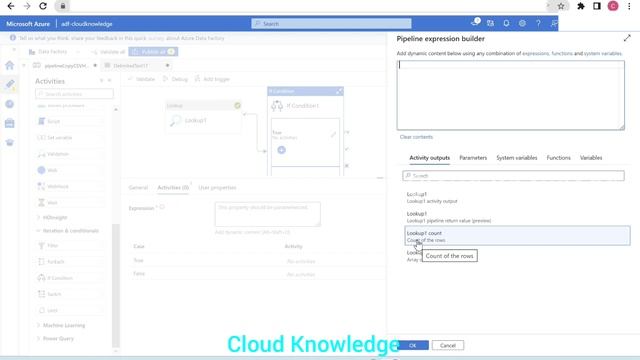
Task: Select Lookup1 pipeline return value (preview) entry
Action: [517, 217]
